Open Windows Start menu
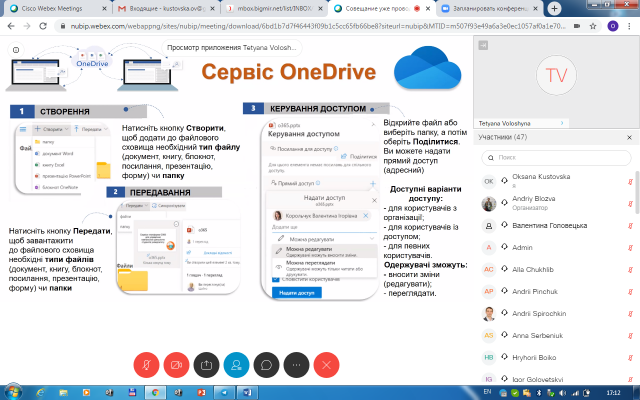Image resolution: width=640 pixels, height=400 pixels. click(12, 392)
